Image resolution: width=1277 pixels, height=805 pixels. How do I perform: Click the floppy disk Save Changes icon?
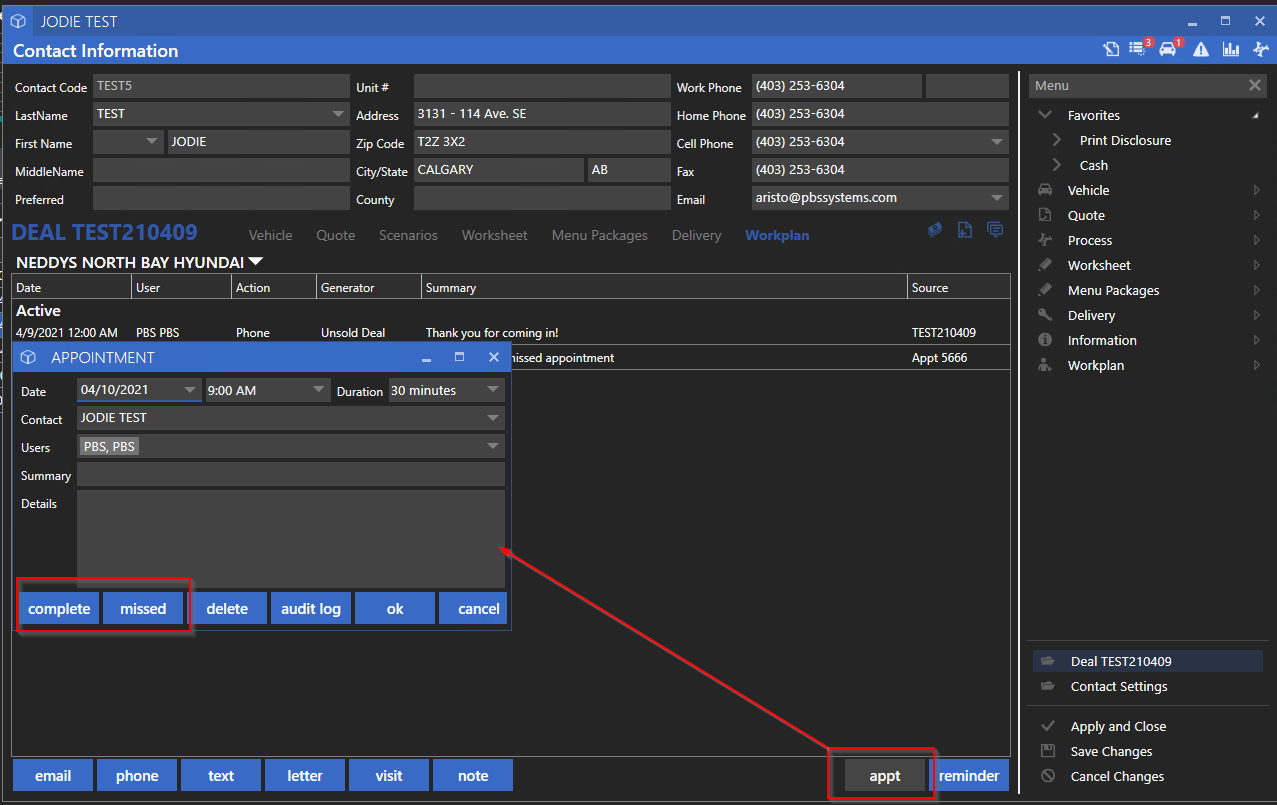coord(1048,751)
